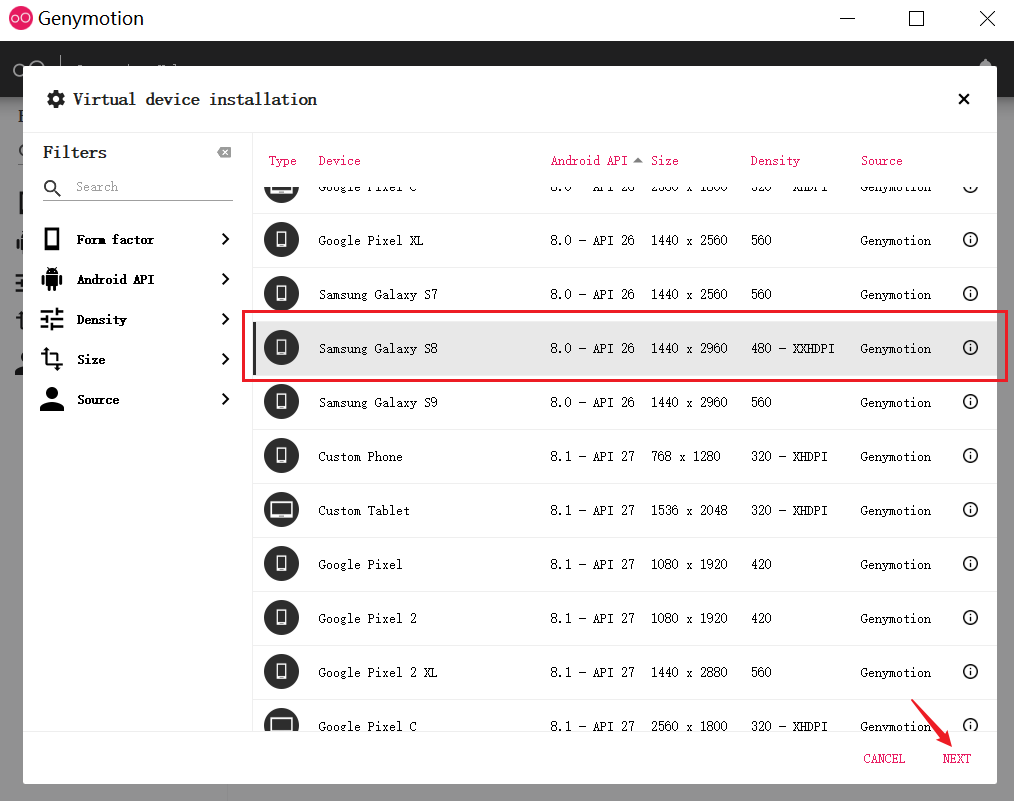The width and height of the screenshot is (1014, 801).
Task: Click the phone icon for Samsung Galaxy S8
Action: [x=281, y=348]
